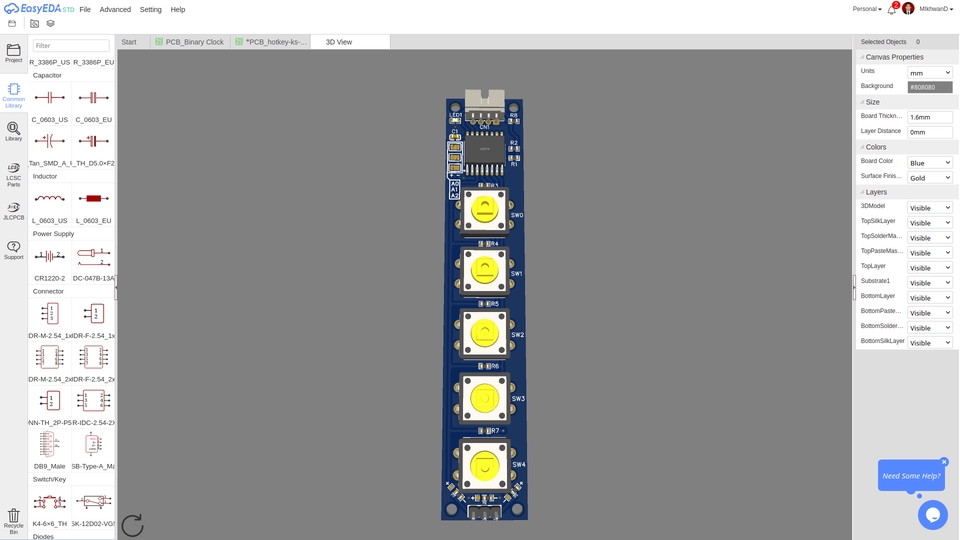Click the Background color swatch field
Image resolution: width=960 pixels, height=540 pixels.
[x=929, y=87]
